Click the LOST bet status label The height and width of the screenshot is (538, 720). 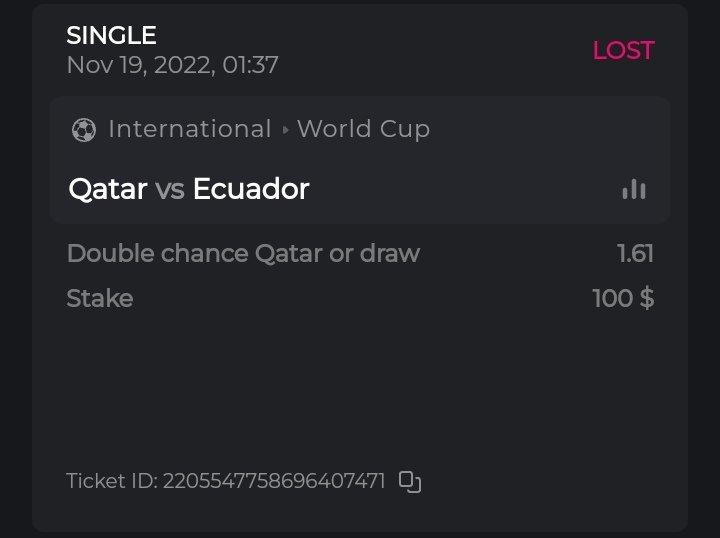[623, 50]
